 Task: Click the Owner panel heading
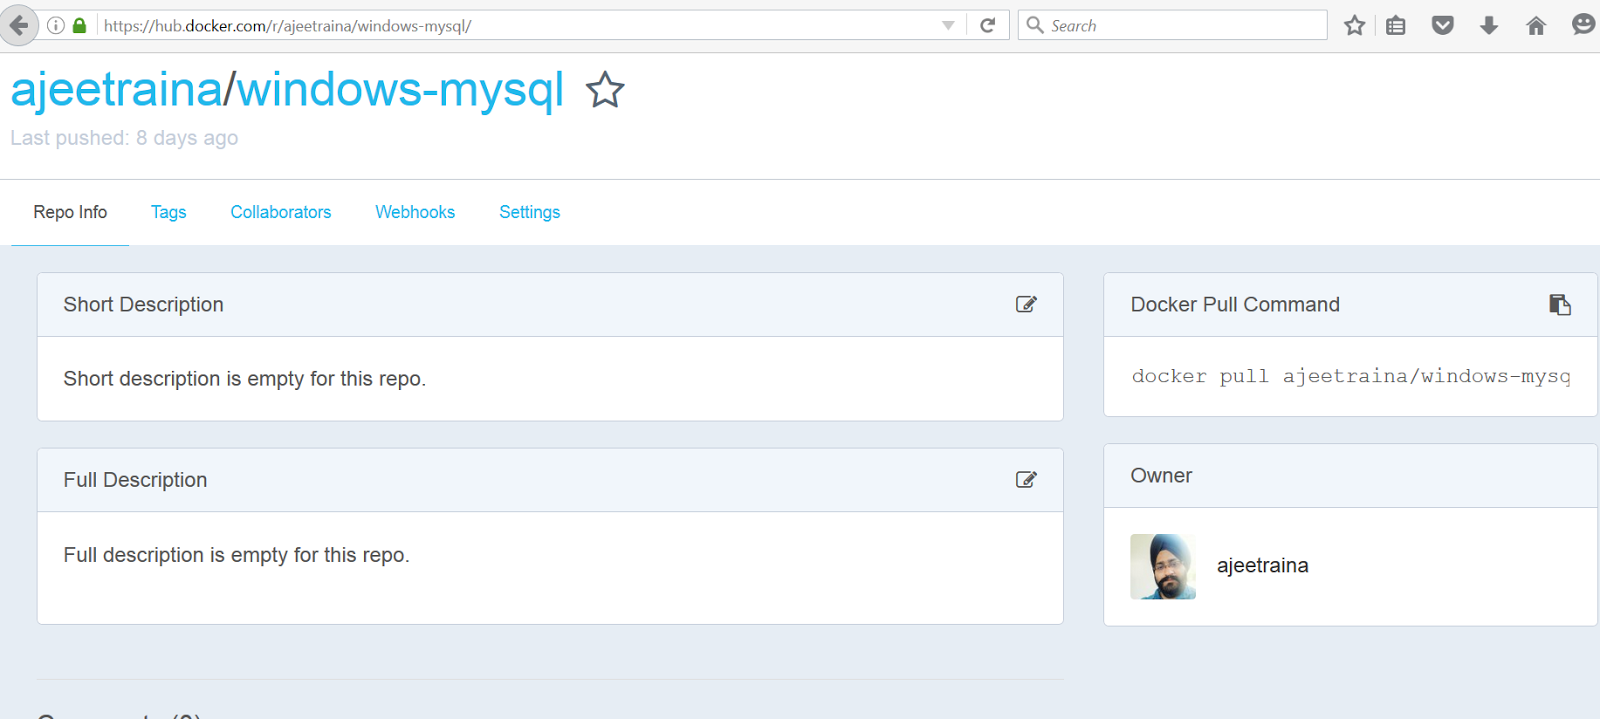(x=1161, y=476)
